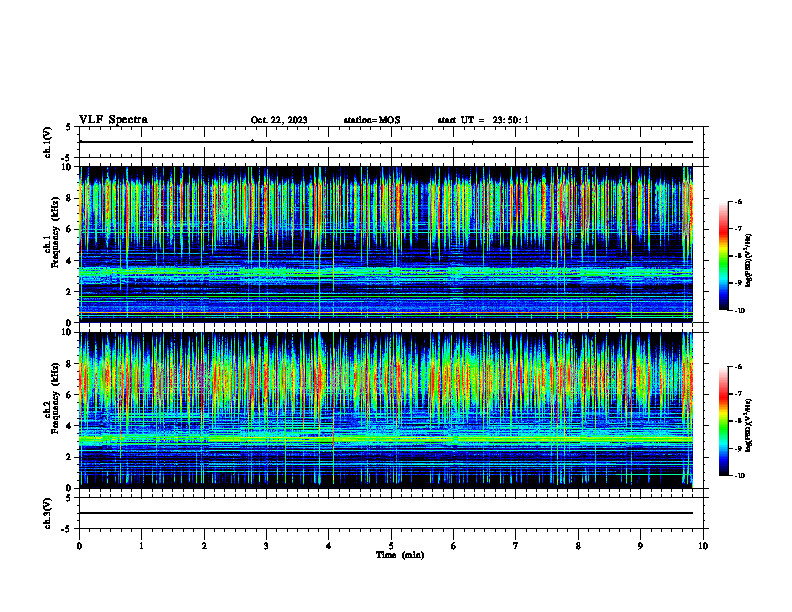Click the ch.2 spectrogram panel
Screen dimensions: 792x612
point(386,410)
